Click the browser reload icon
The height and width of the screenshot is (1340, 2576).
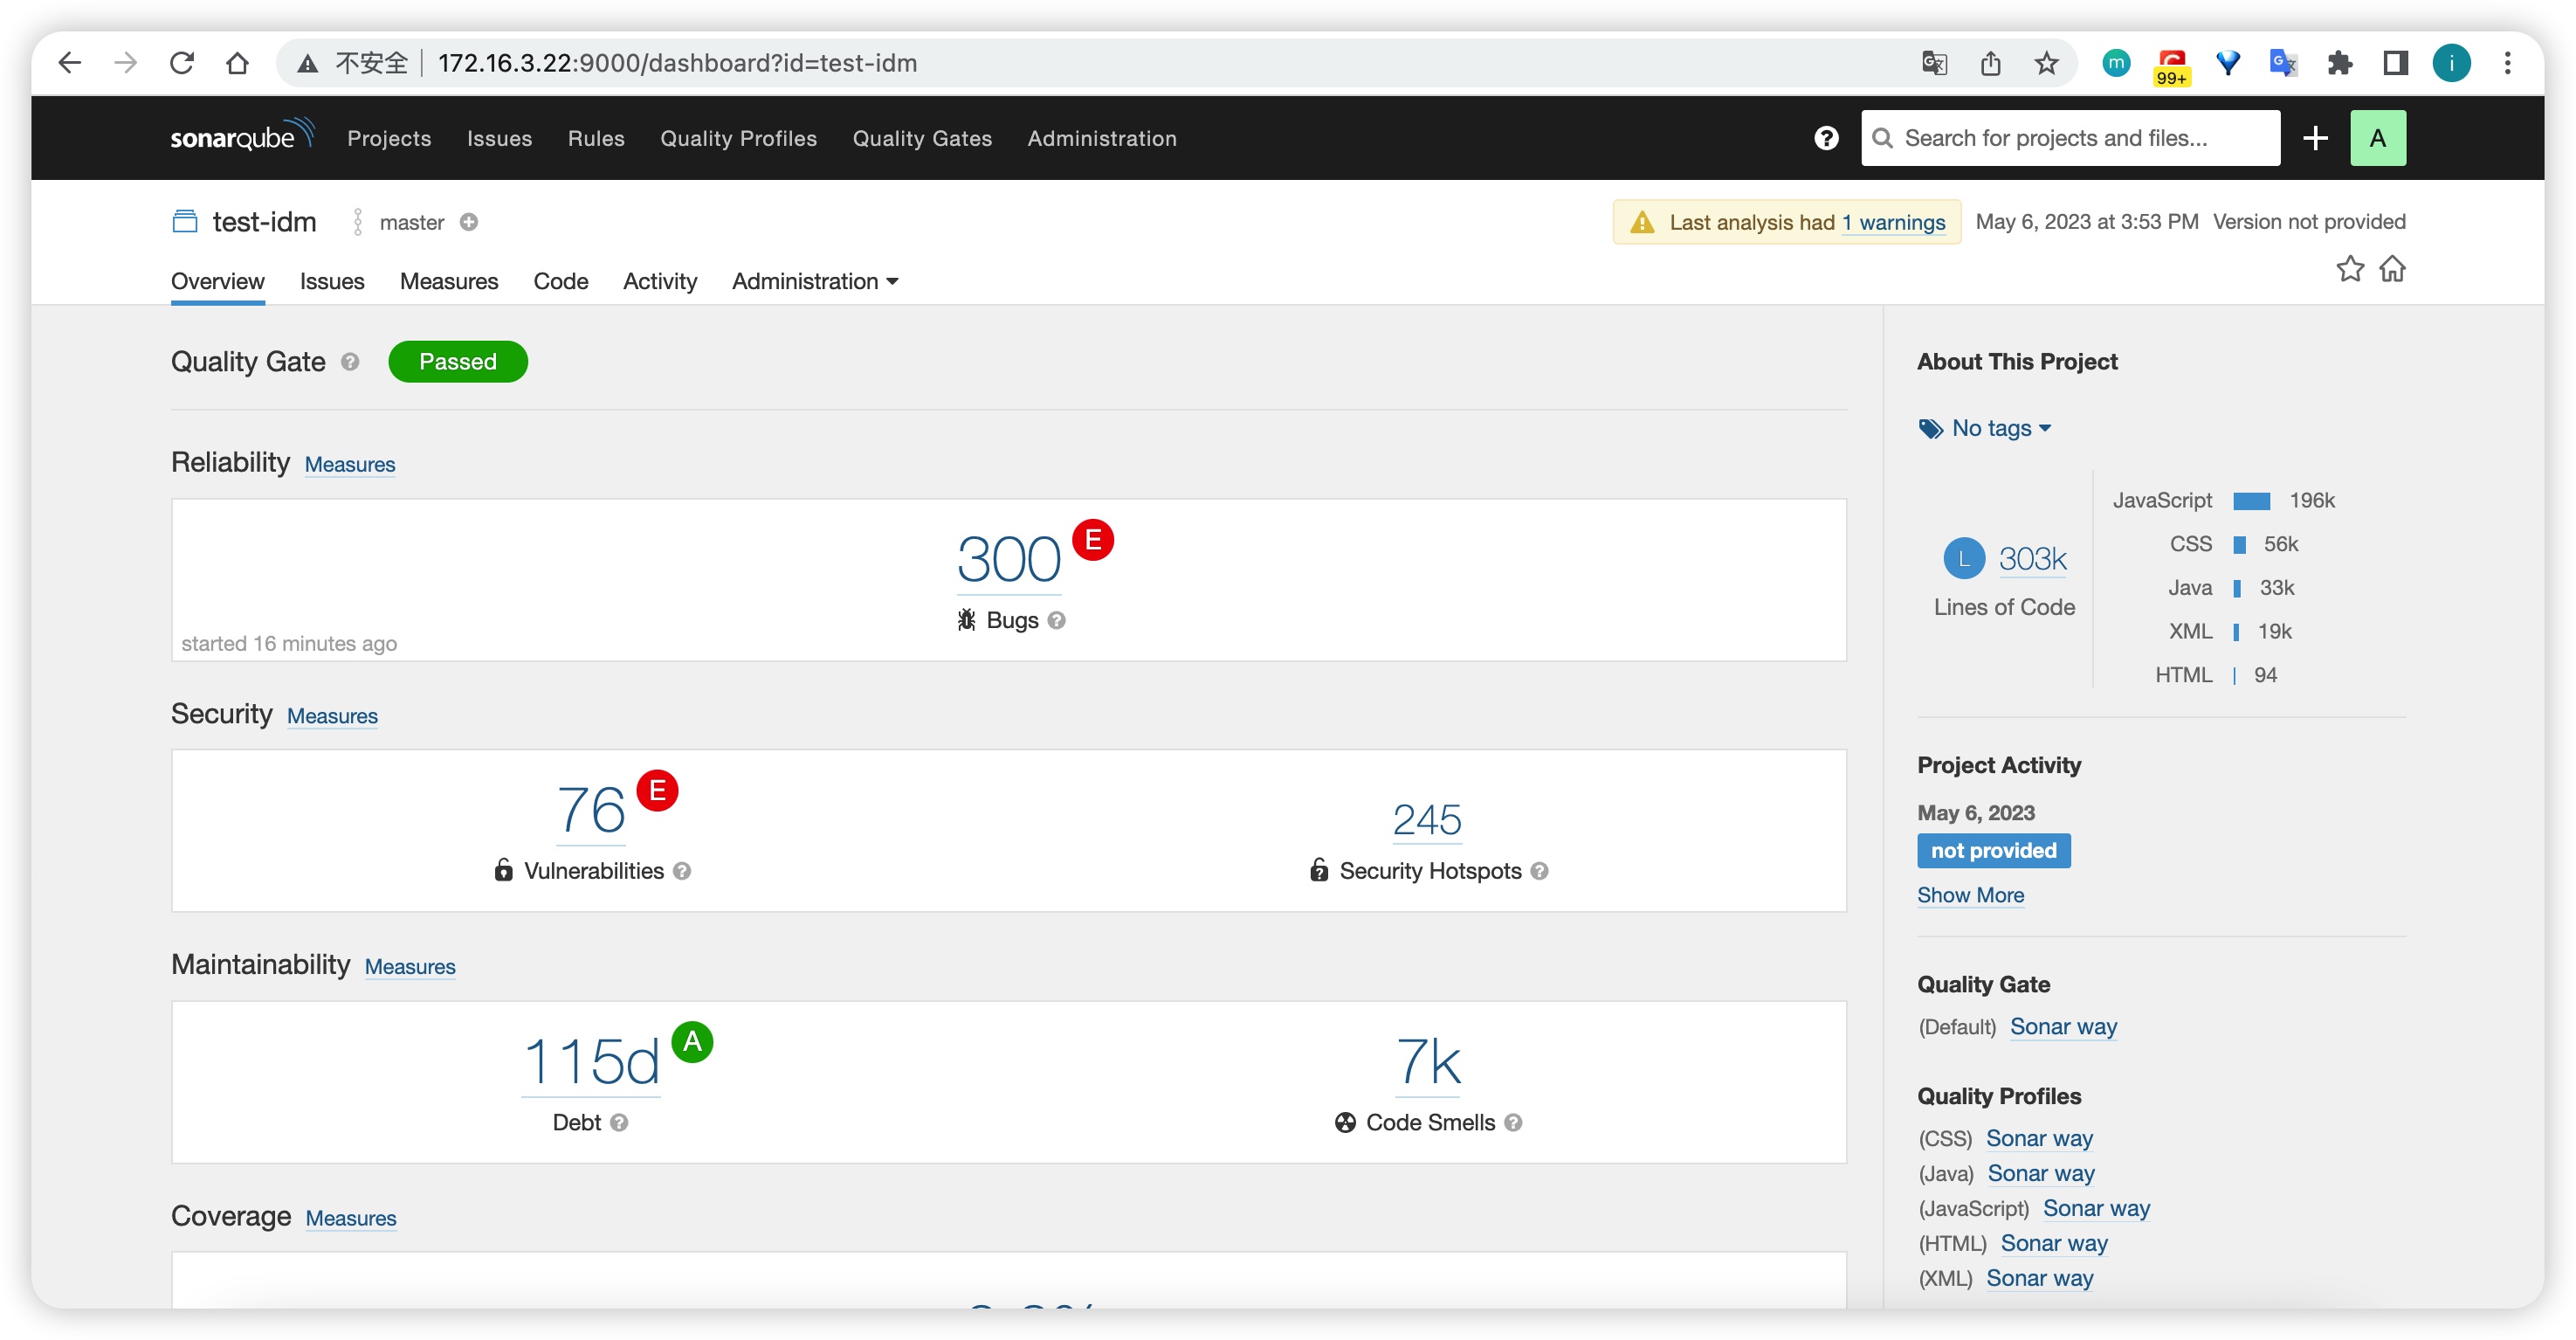click(x=181, y=63)
